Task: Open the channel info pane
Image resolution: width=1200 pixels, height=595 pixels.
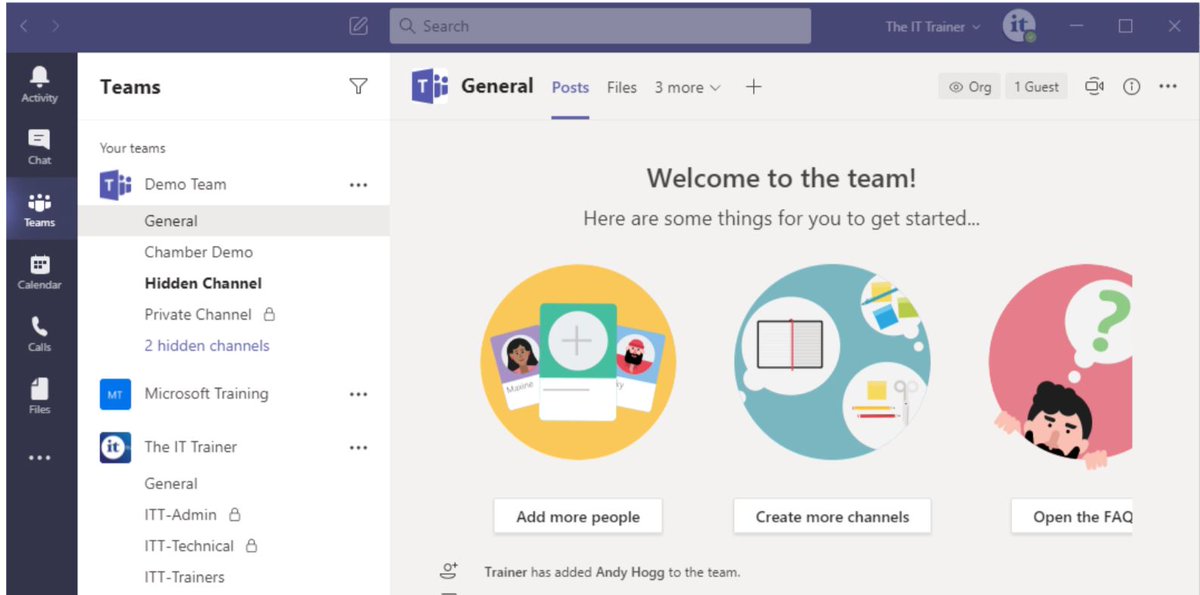Action: click(x=1131, y=87)
